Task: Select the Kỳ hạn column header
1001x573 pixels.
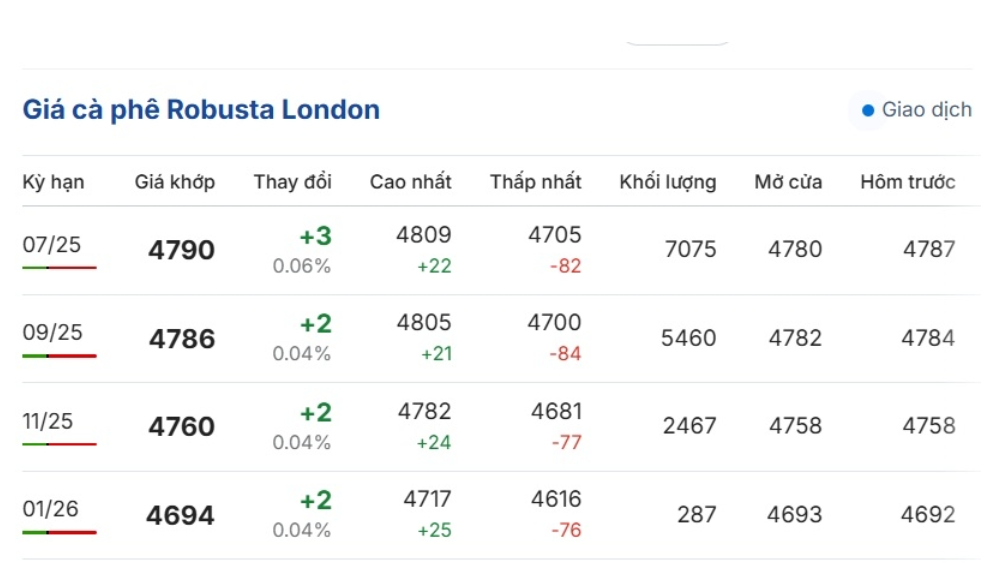Action: pyautogui.click(x=53, y=182)
